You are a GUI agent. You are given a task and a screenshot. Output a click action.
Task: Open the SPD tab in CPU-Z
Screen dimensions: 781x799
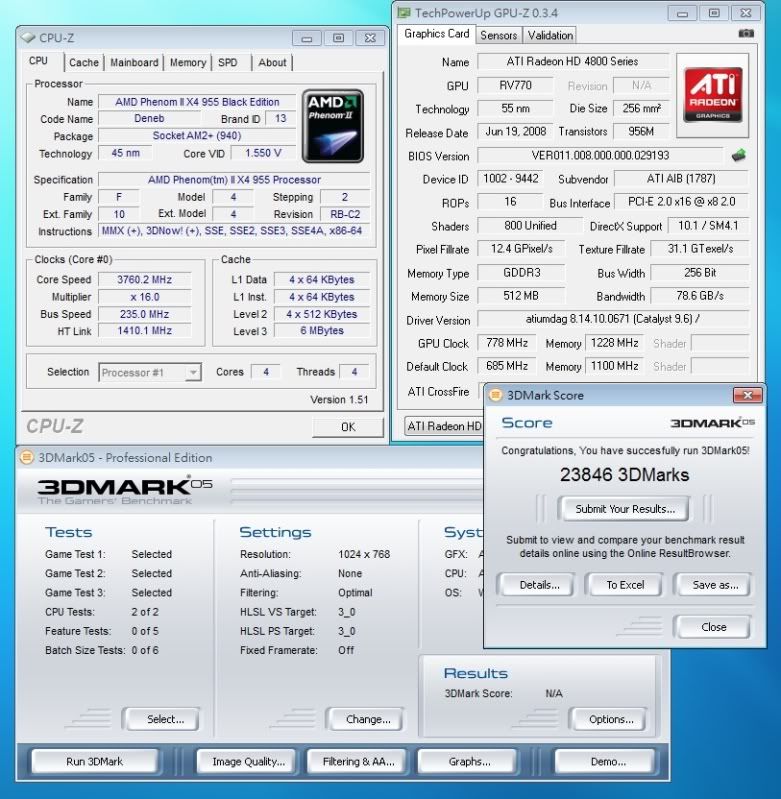[228, 63]
